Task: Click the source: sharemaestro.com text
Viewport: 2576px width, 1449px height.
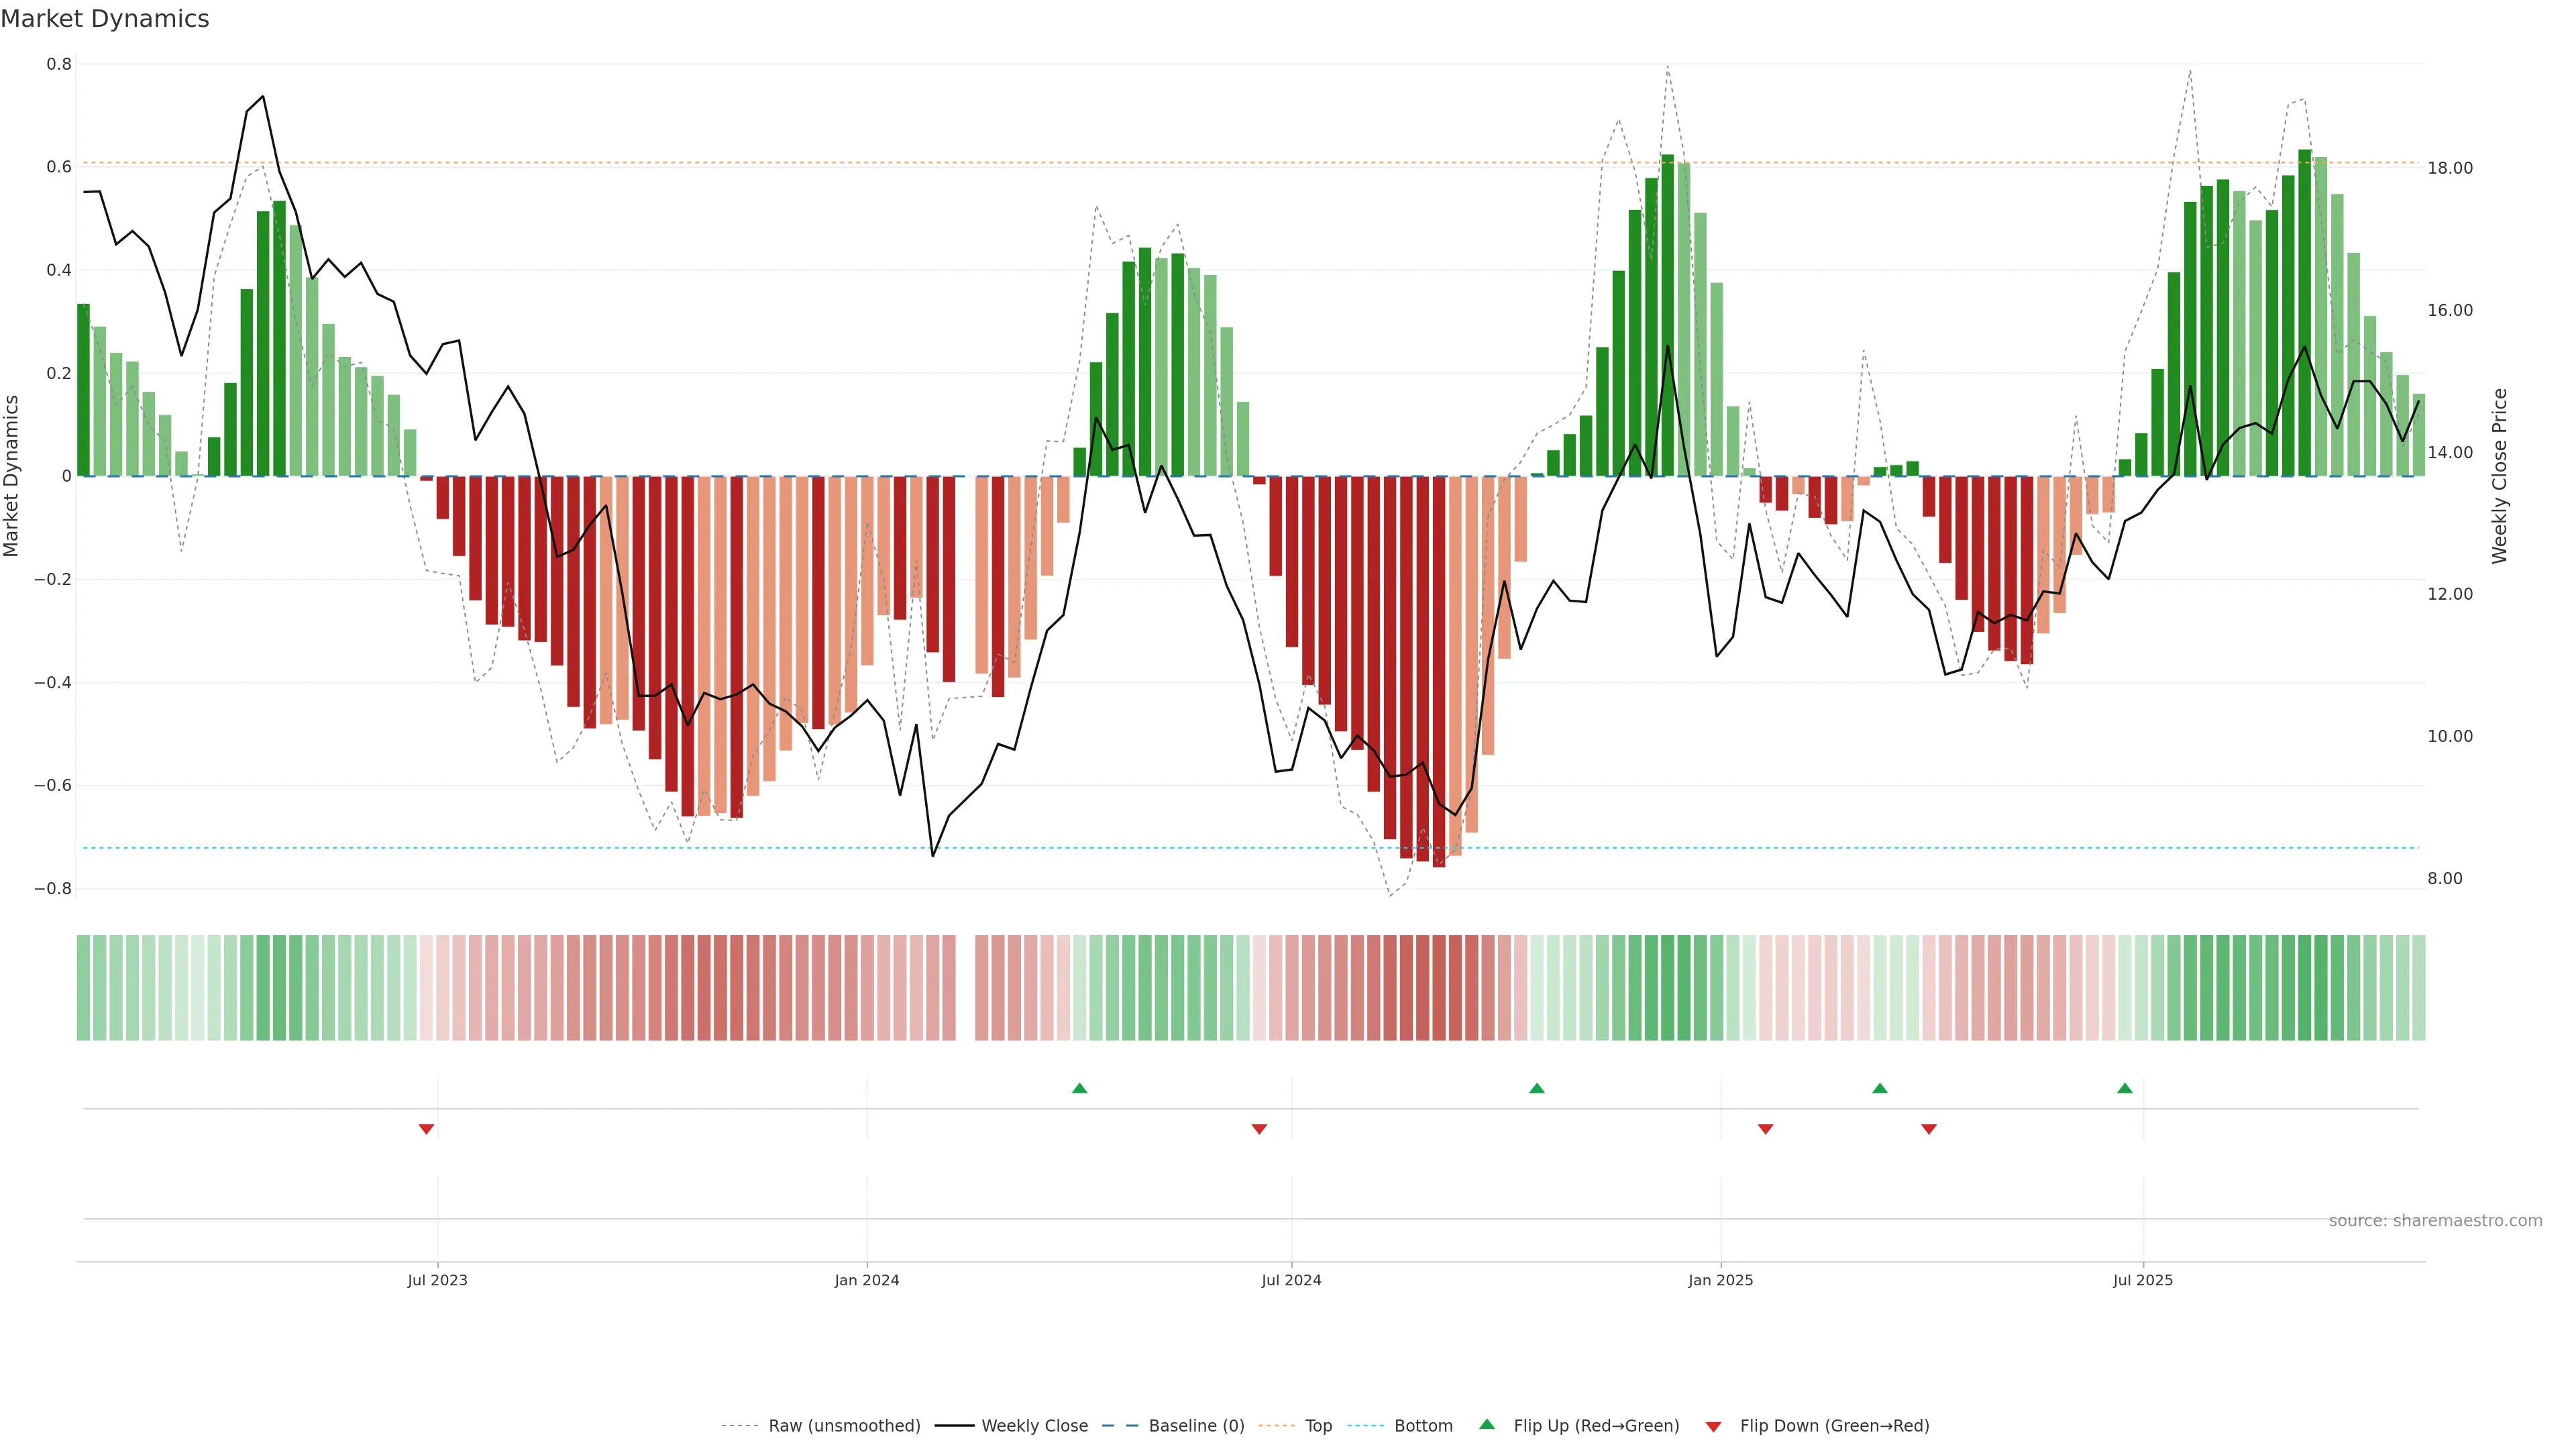Action: [2435, 1221]
